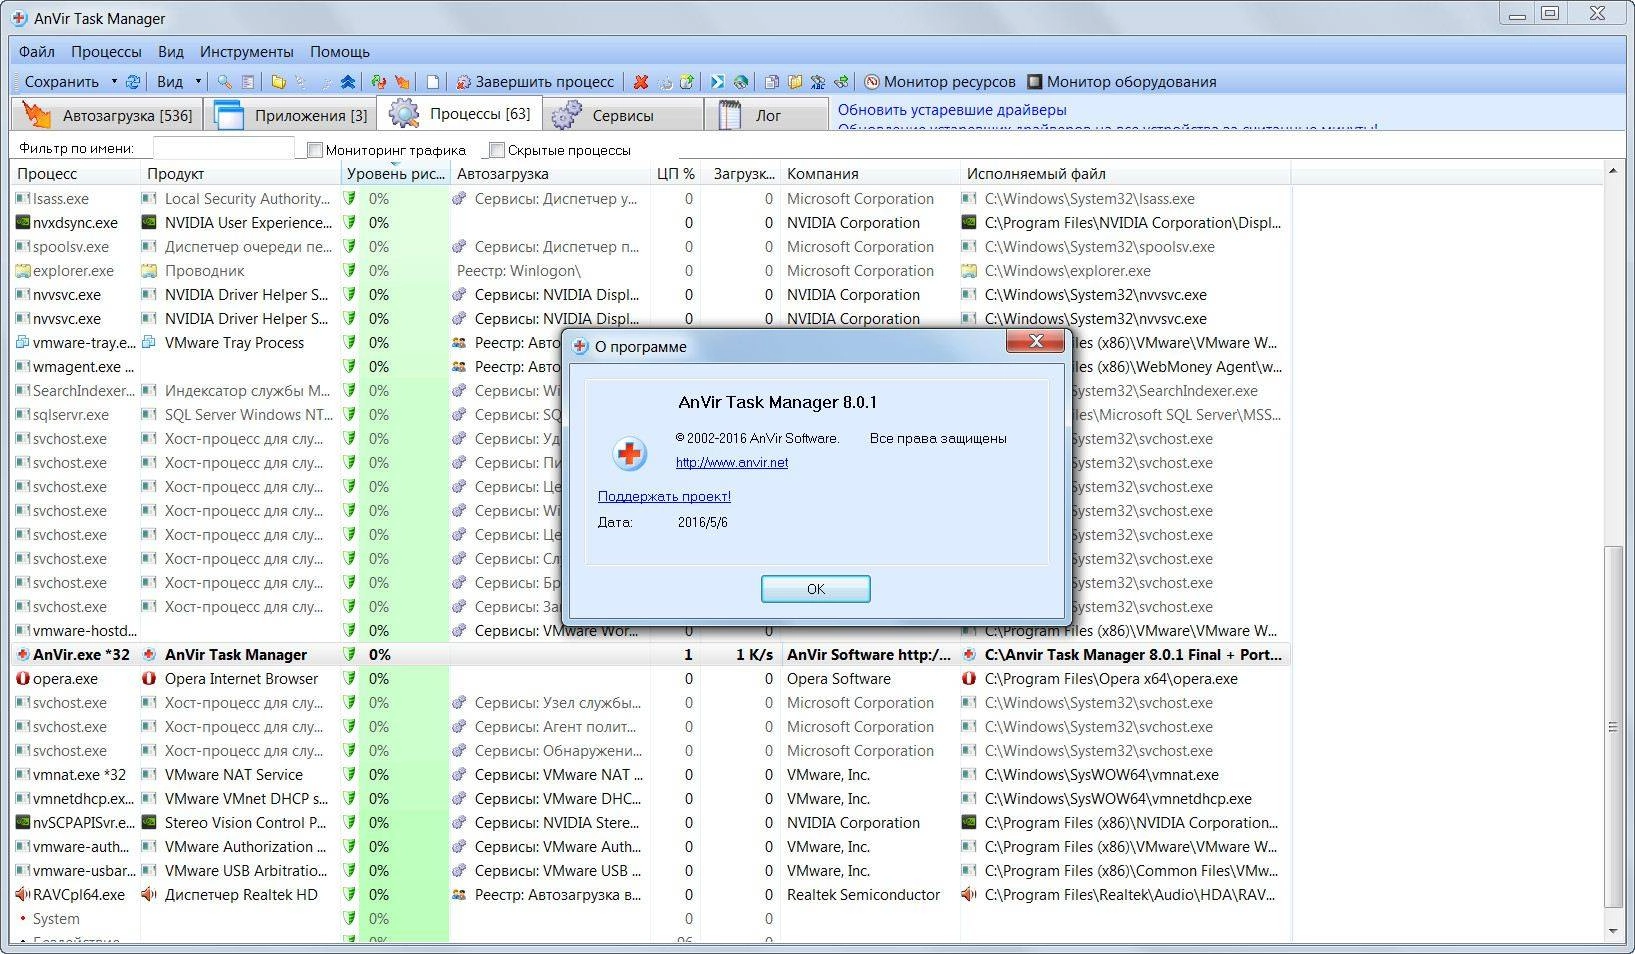
Task: Switch to the Сервисы tab
Action: pos(623,115)
